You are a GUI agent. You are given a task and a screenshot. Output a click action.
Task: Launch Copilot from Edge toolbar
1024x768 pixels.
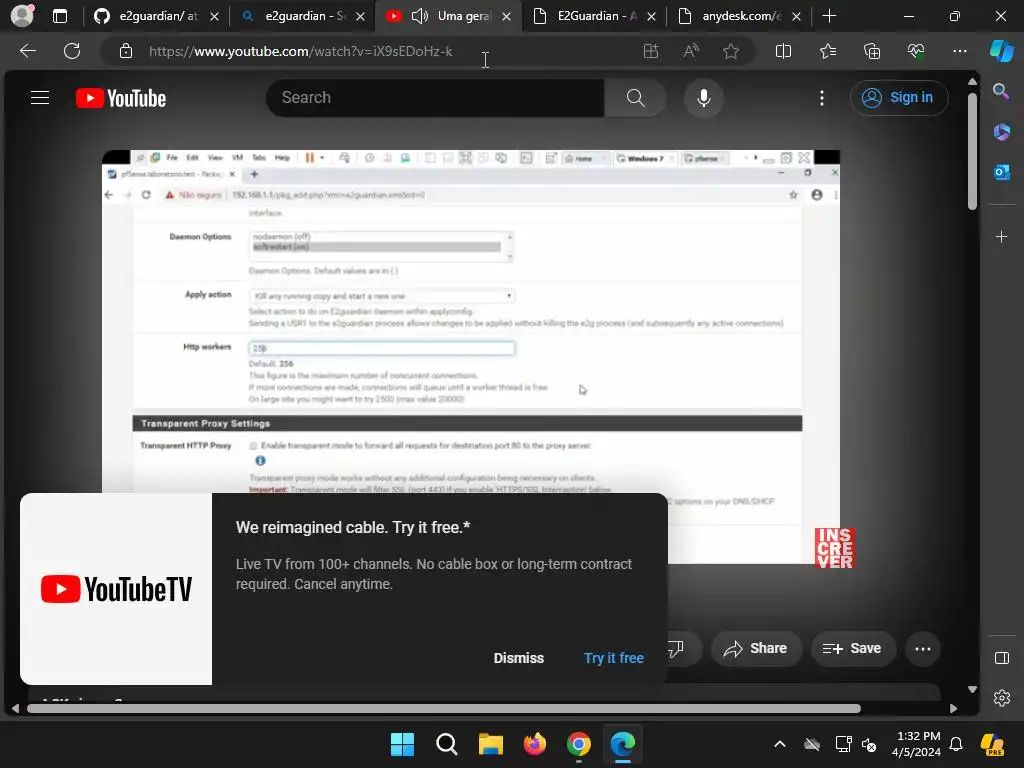(x=1002, y=51)
